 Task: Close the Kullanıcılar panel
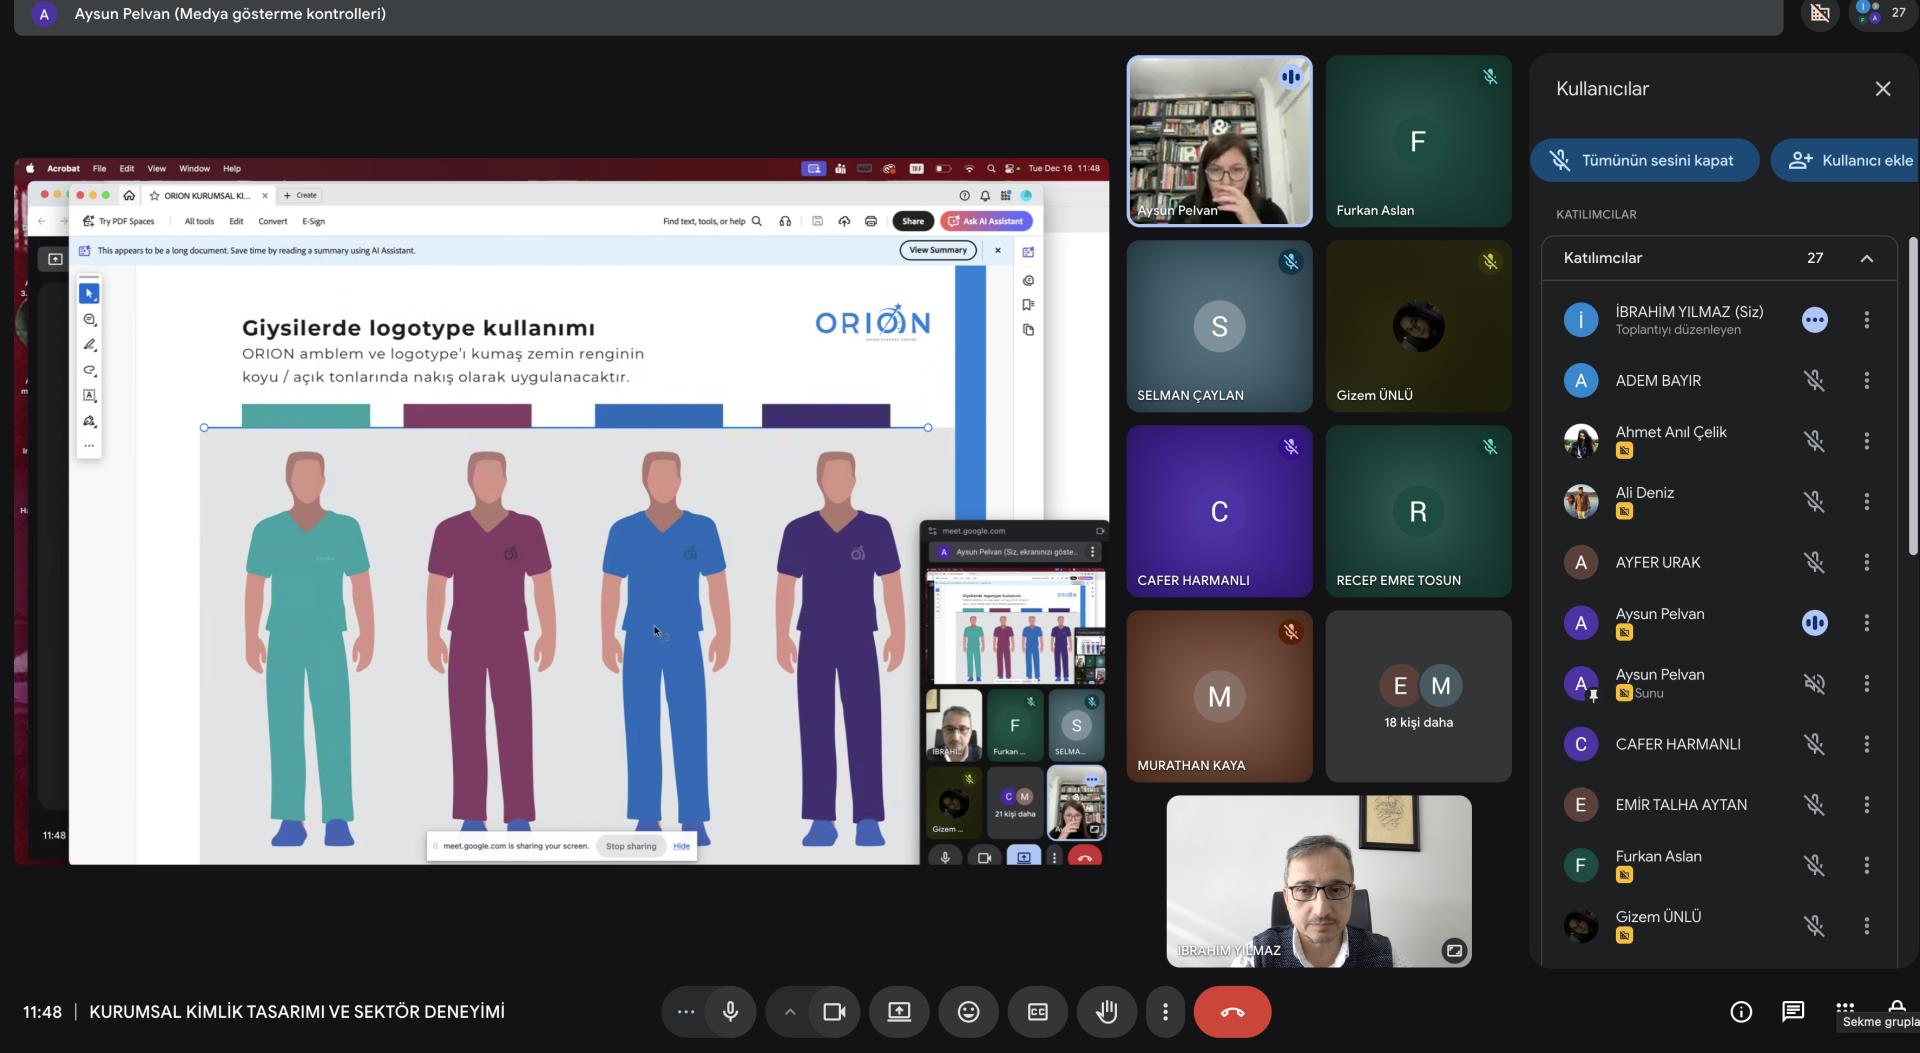click(1882, 89)
